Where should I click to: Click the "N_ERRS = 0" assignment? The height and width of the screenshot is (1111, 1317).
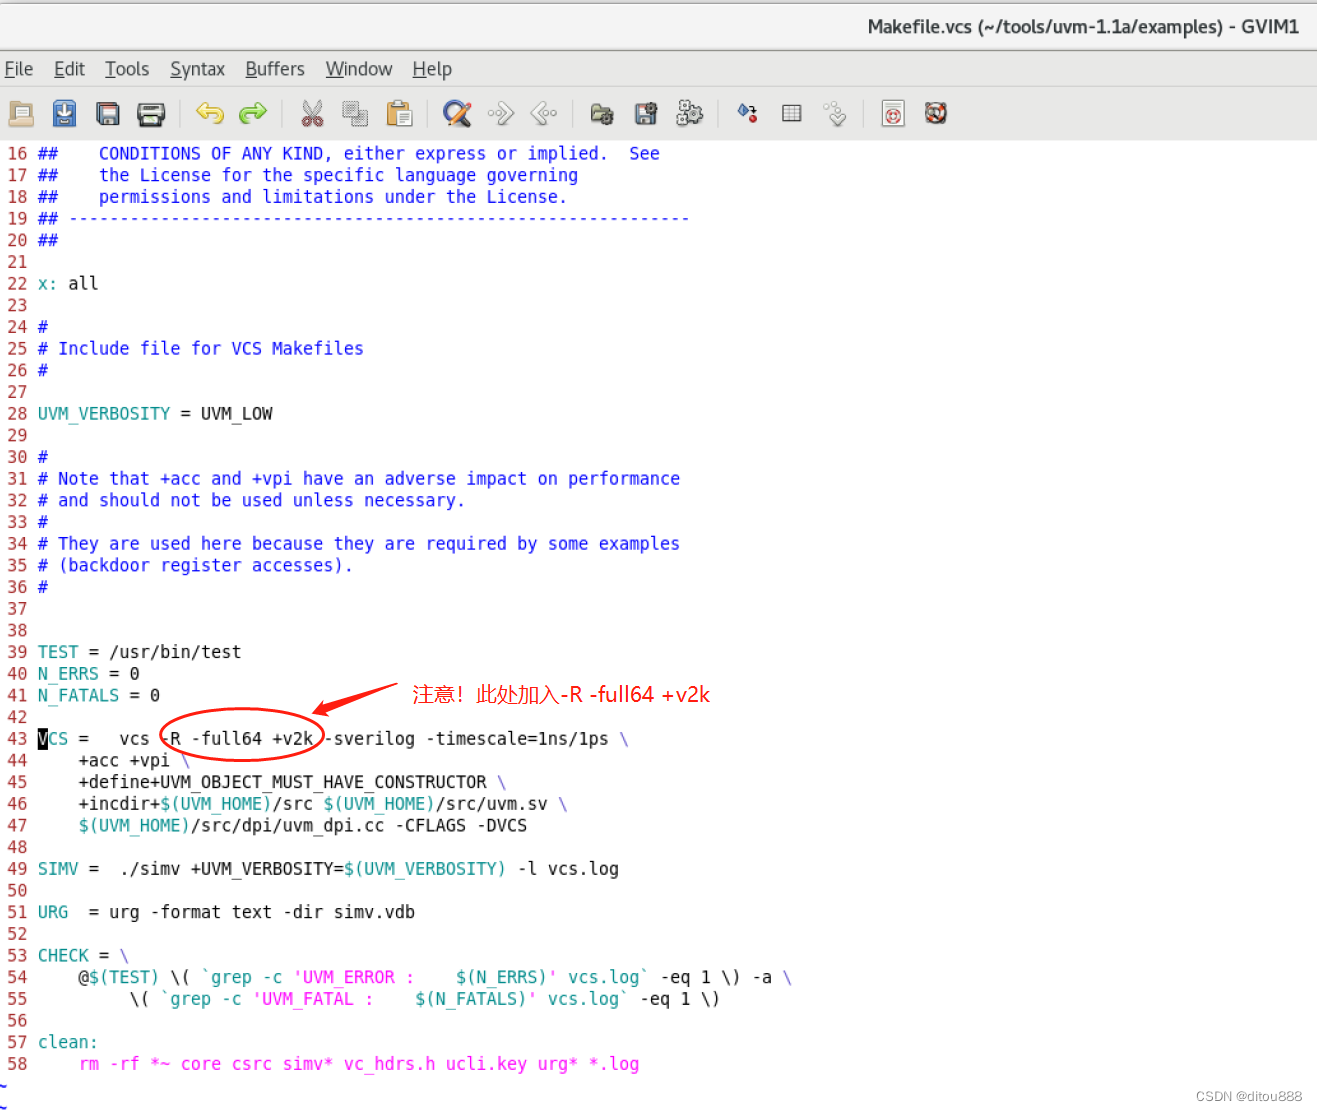tap(89, 674)
